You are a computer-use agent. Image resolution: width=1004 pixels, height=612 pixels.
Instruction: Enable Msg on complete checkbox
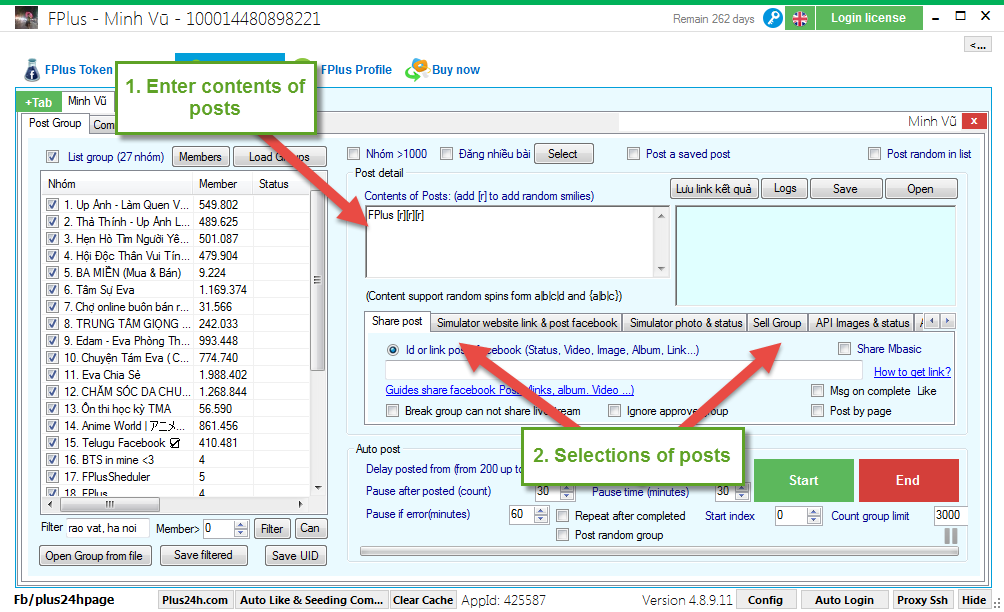click(x=817, y=391)
